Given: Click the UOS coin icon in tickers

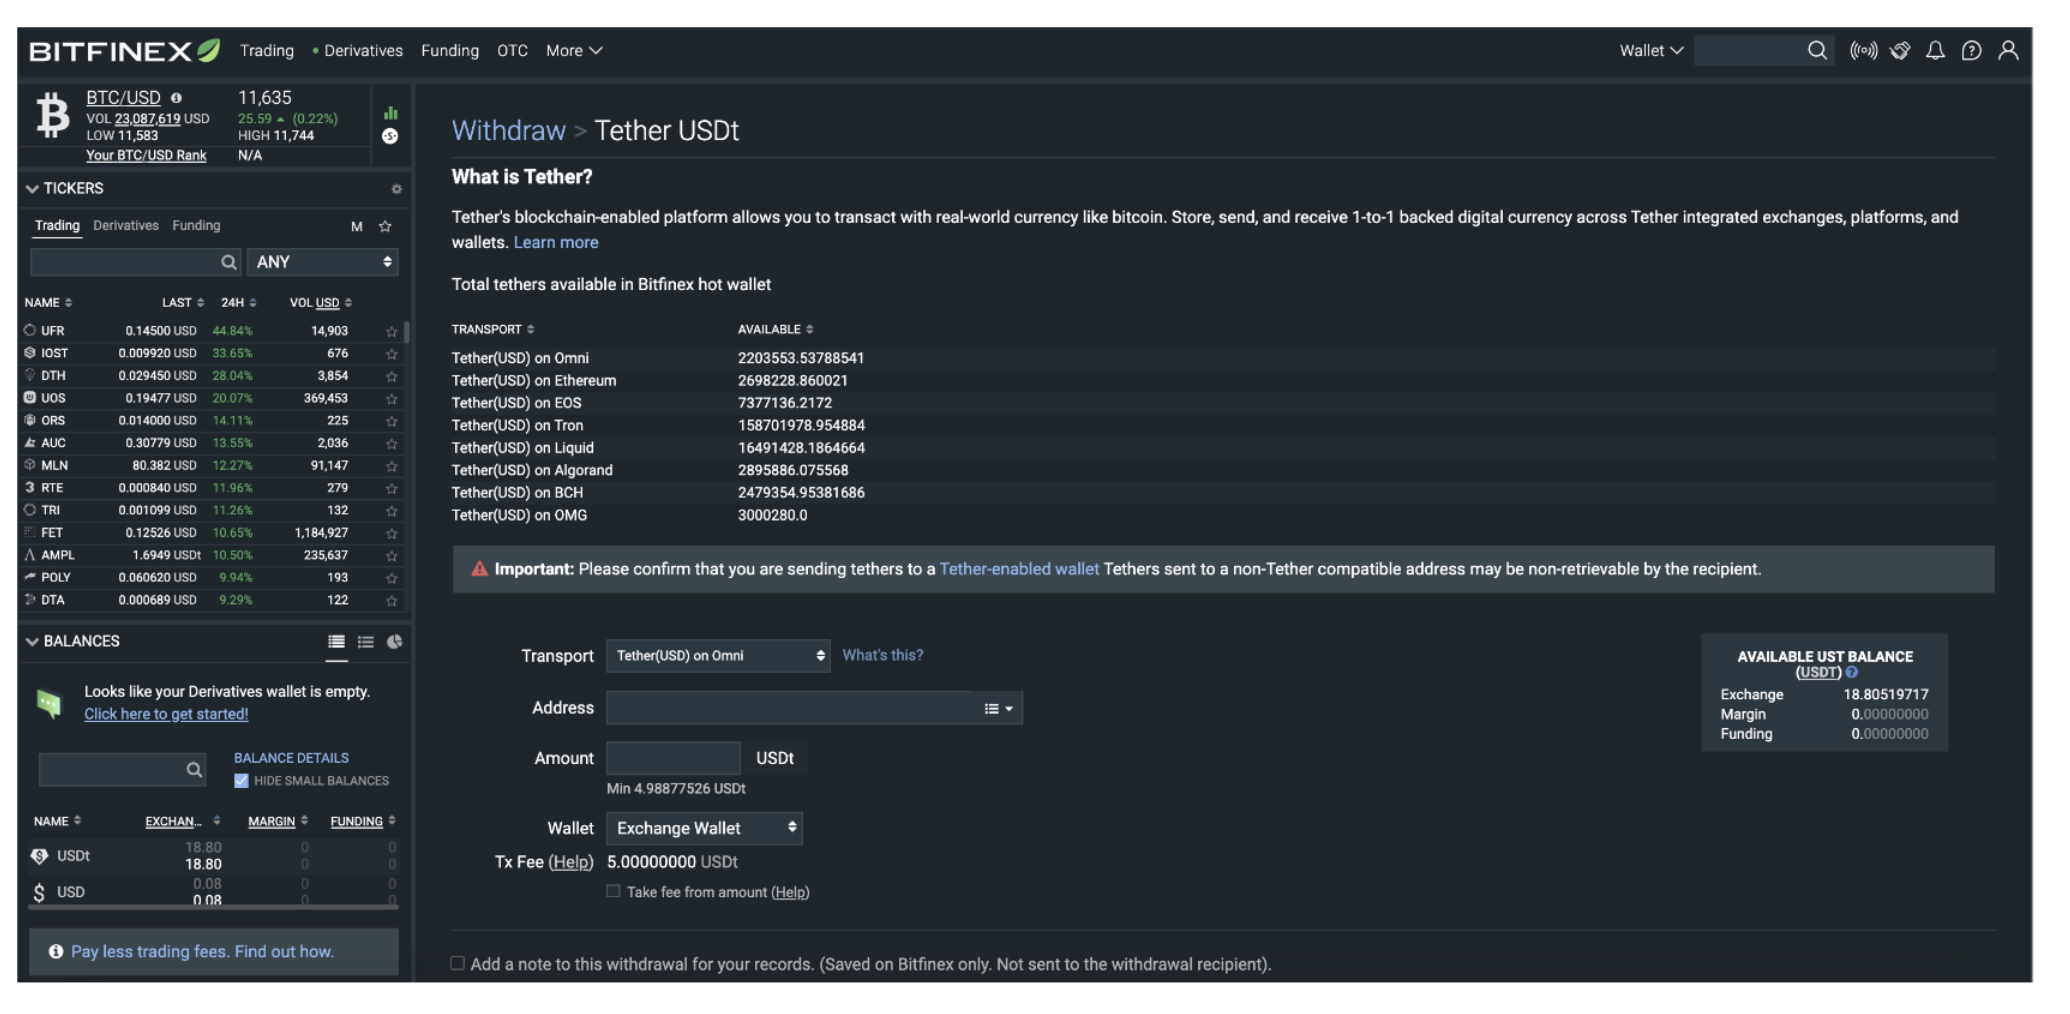Looking at the screenshot, I should 30,398.
